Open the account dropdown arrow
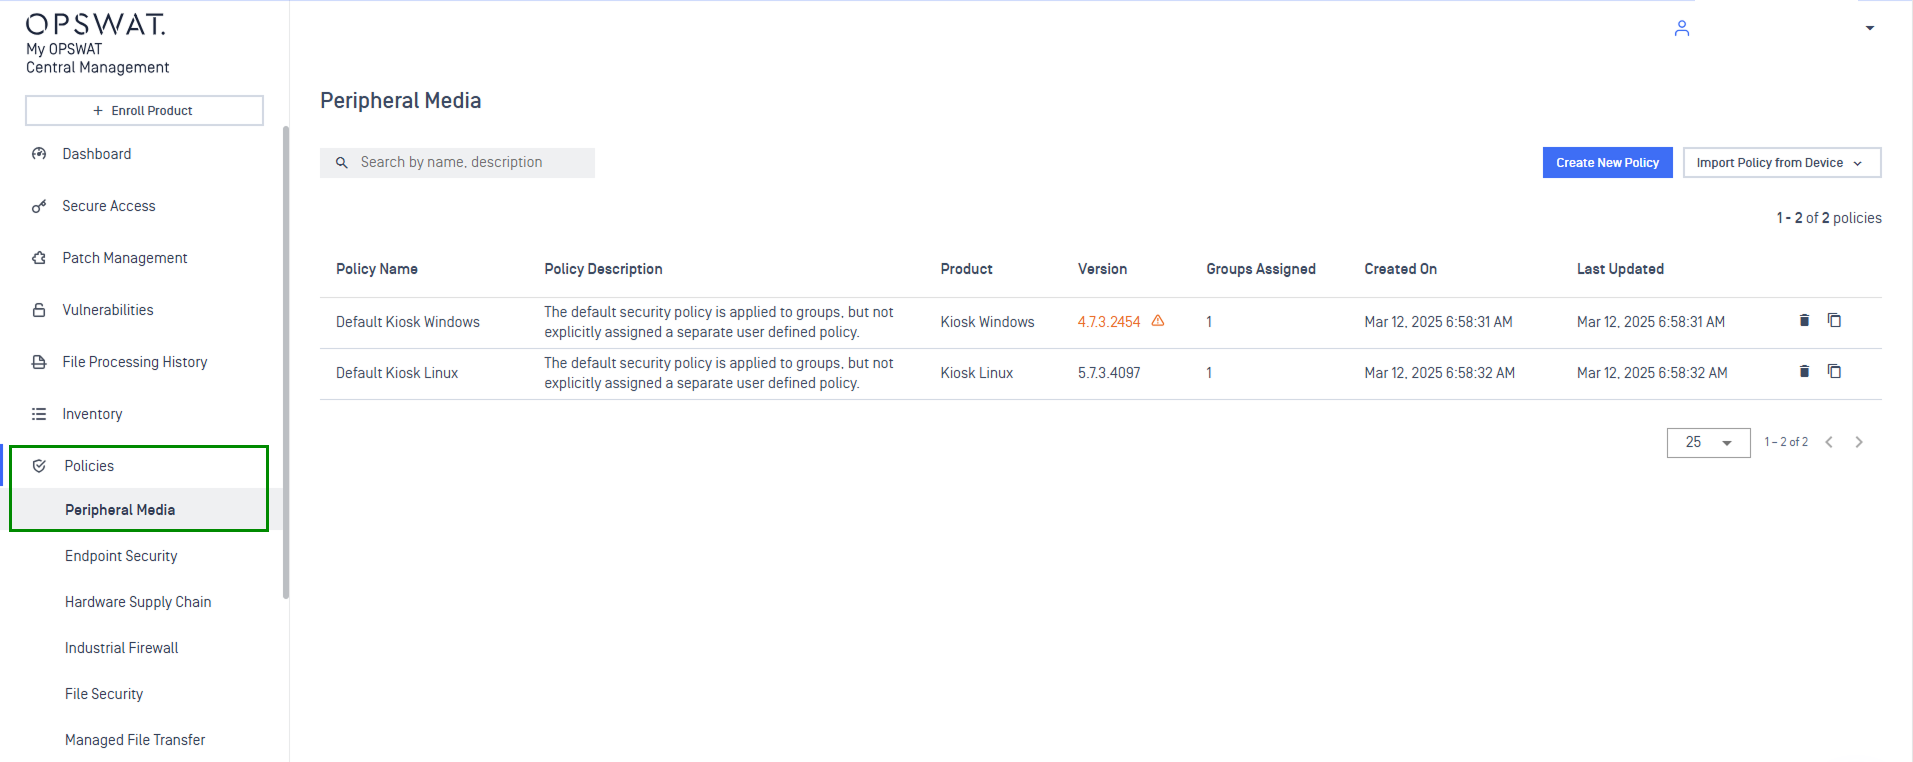The height and width of the screenshot is (762, 1913). click(x=1870, y=28)
